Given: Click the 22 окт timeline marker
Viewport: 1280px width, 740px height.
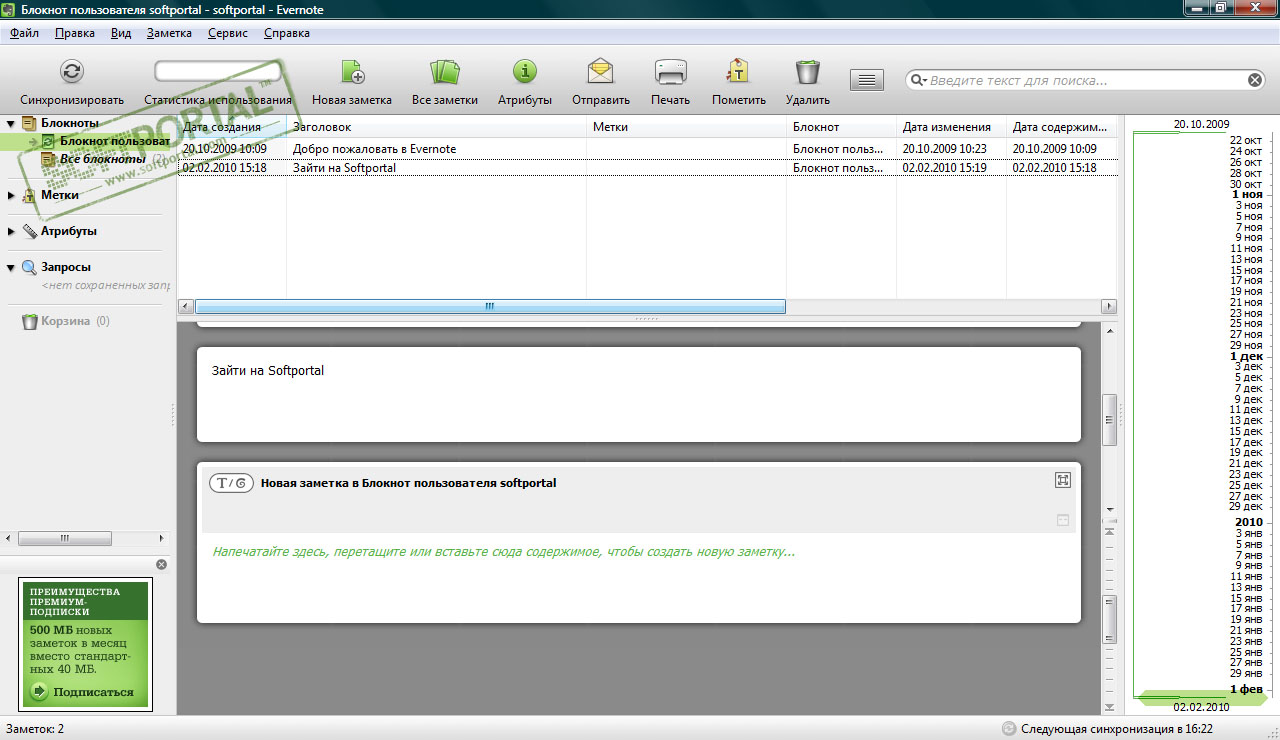Looking at the screenshot, I should 1246,140.
